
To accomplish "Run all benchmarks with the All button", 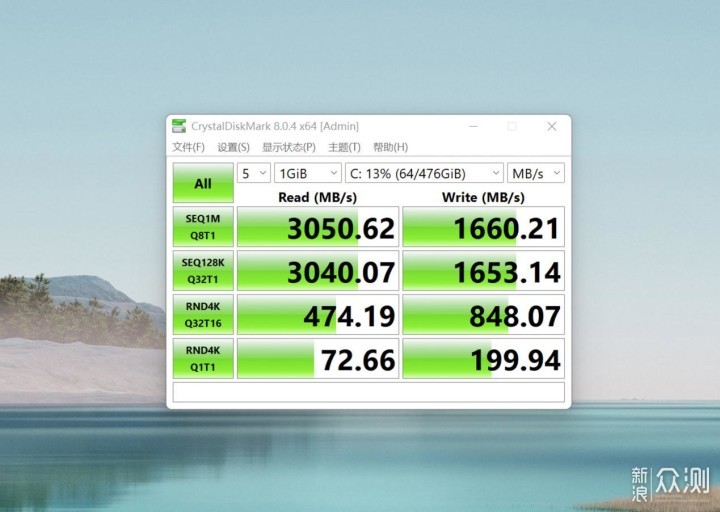I will tap(203, 183).
